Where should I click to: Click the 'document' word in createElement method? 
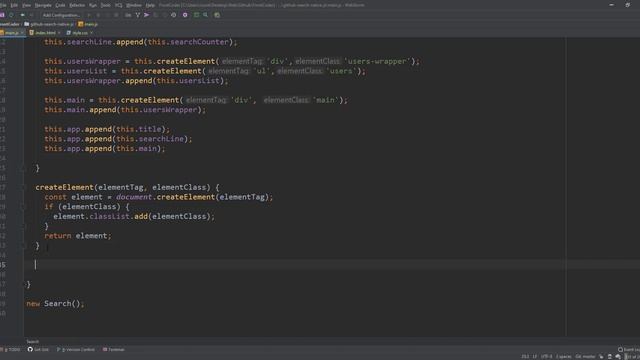(134, 197)
